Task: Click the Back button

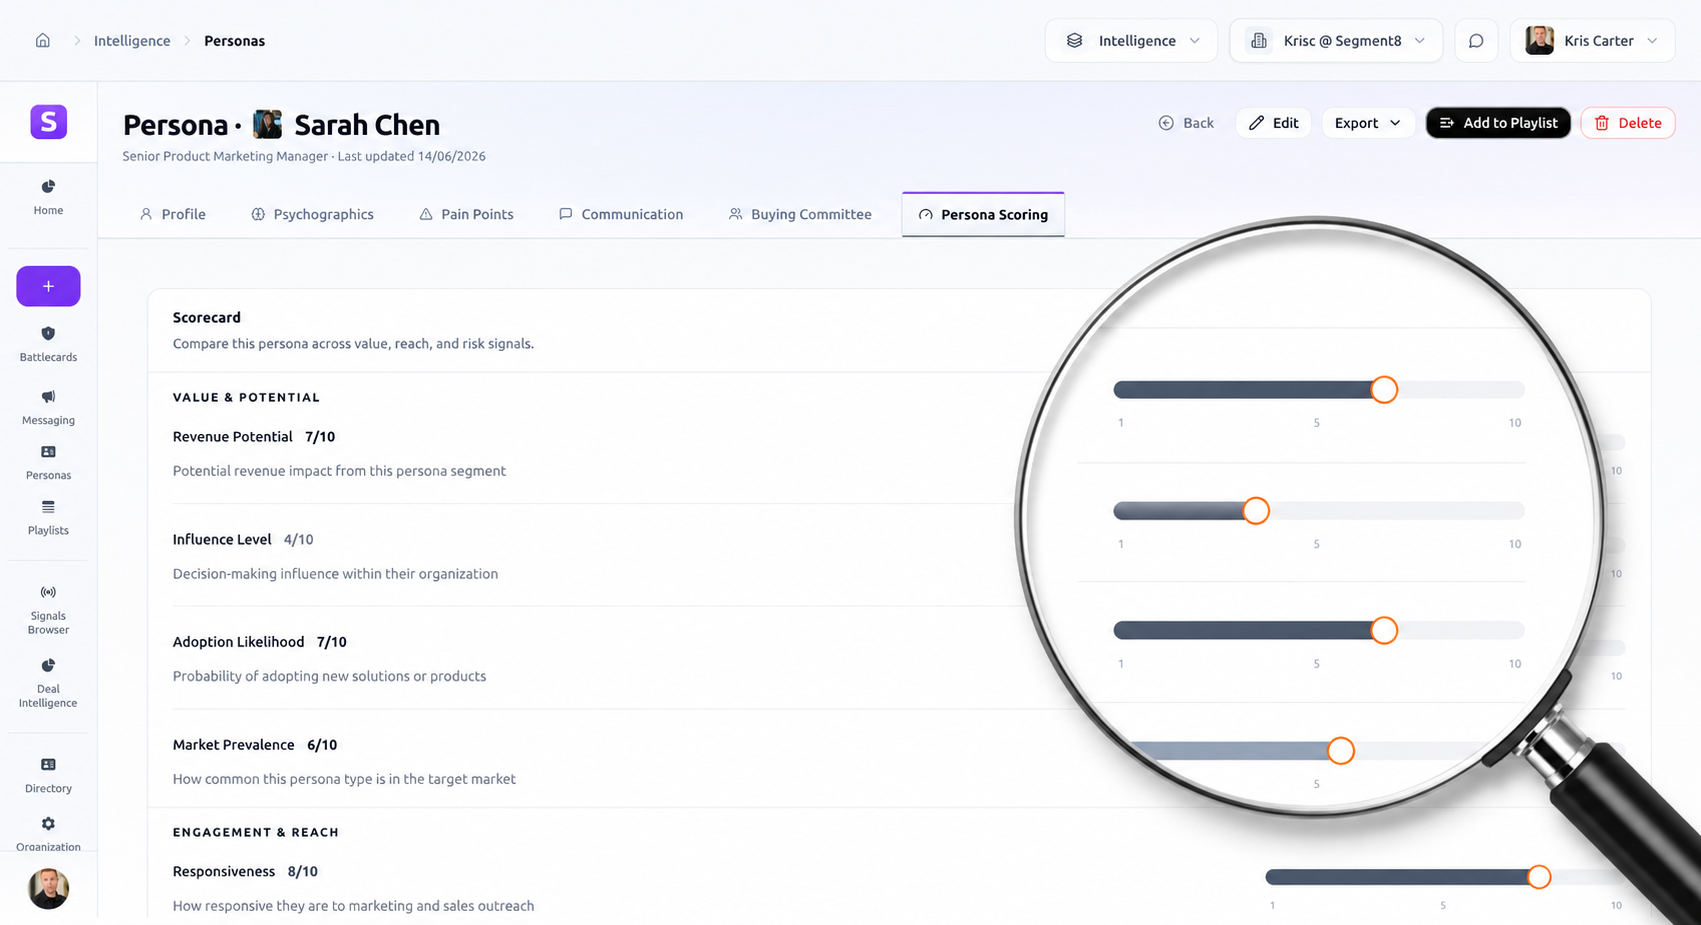Action: pos(1186,123)
